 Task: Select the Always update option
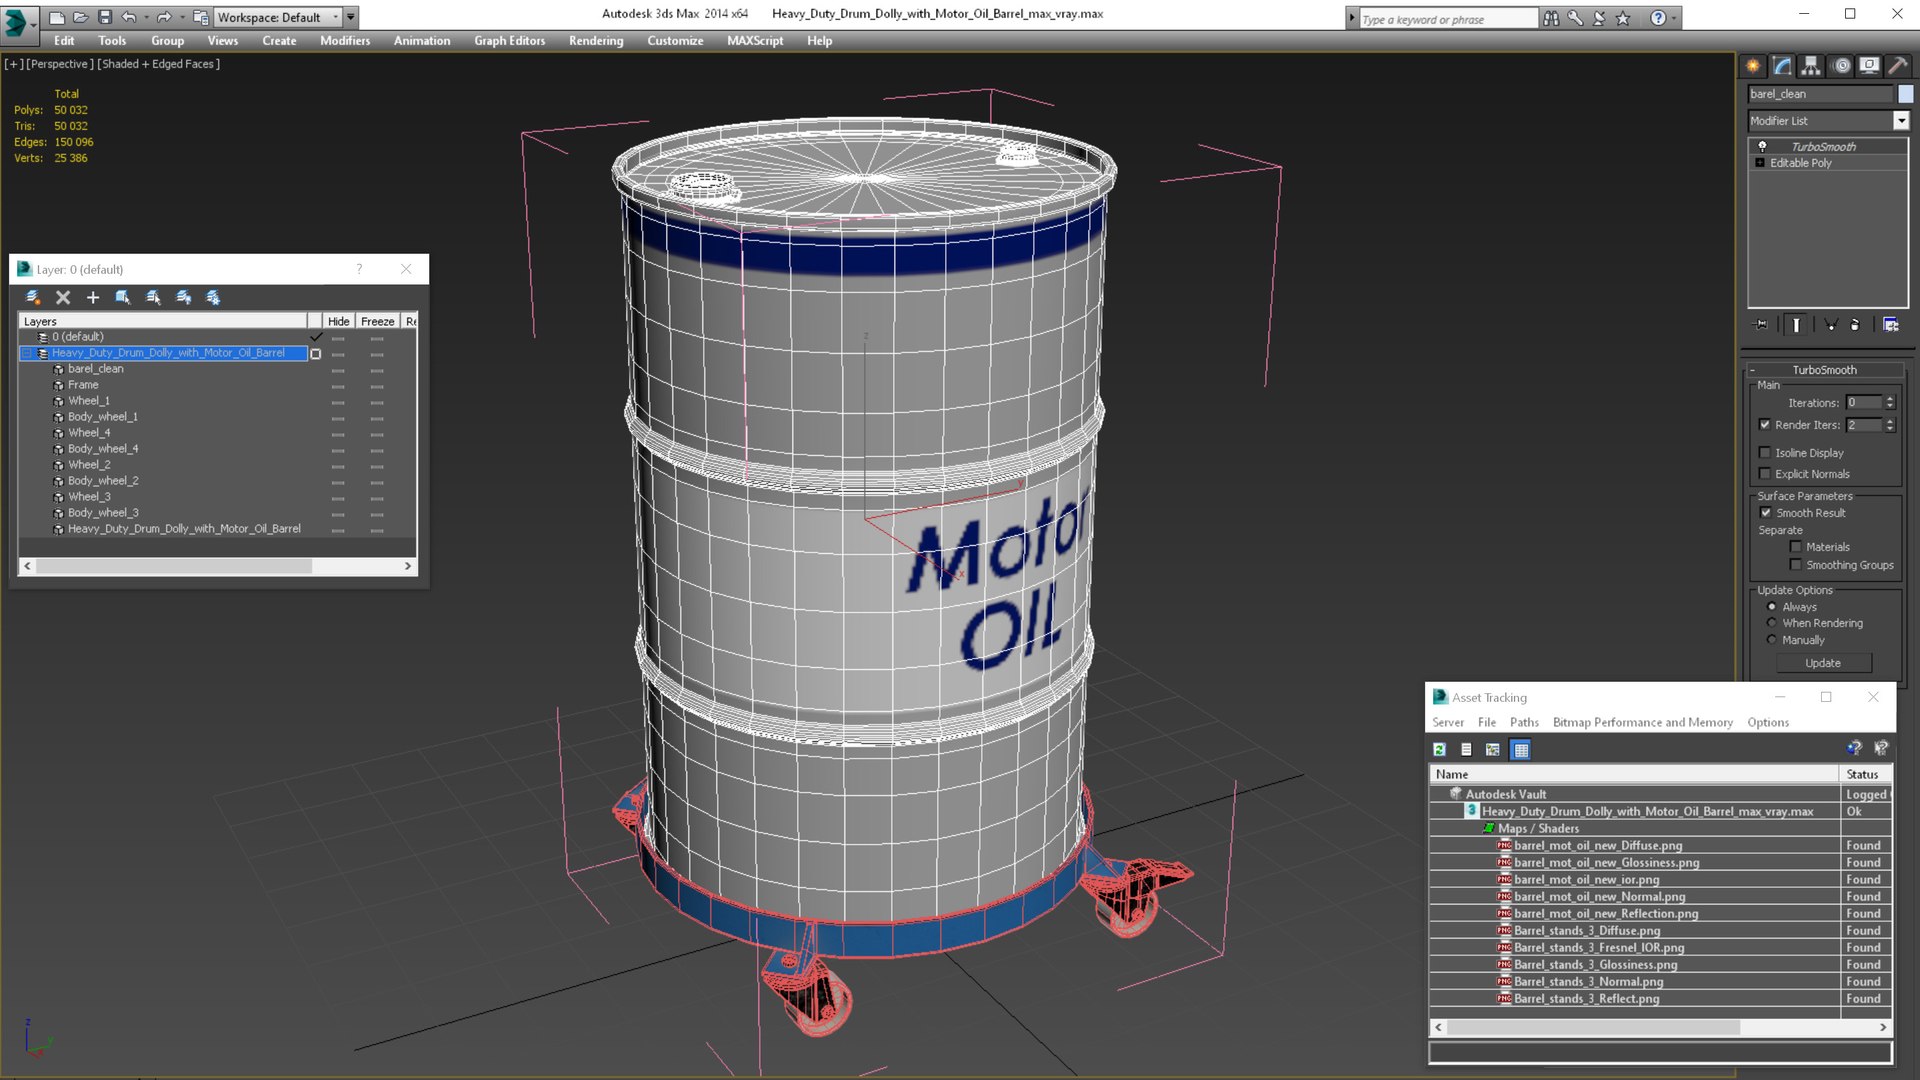pos(1772,607)
